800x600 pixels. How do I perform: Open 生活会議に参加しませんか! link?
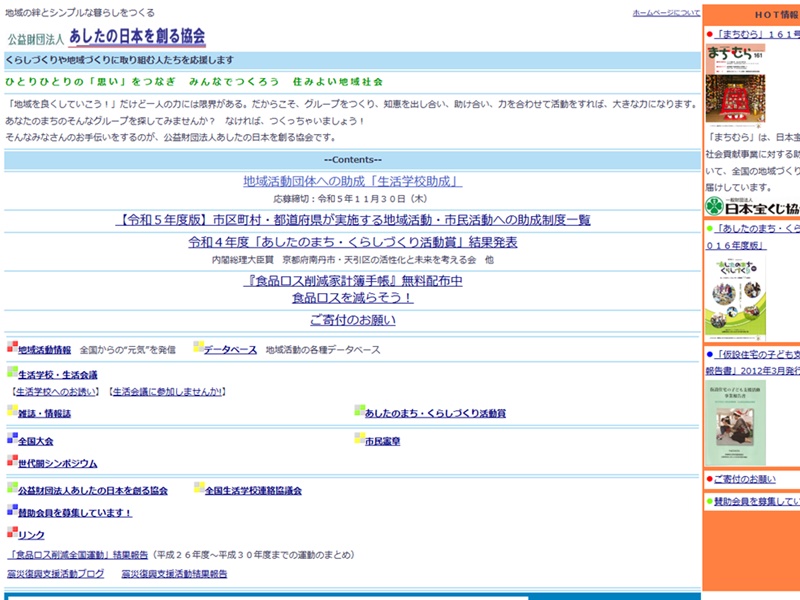coord(167,392)
